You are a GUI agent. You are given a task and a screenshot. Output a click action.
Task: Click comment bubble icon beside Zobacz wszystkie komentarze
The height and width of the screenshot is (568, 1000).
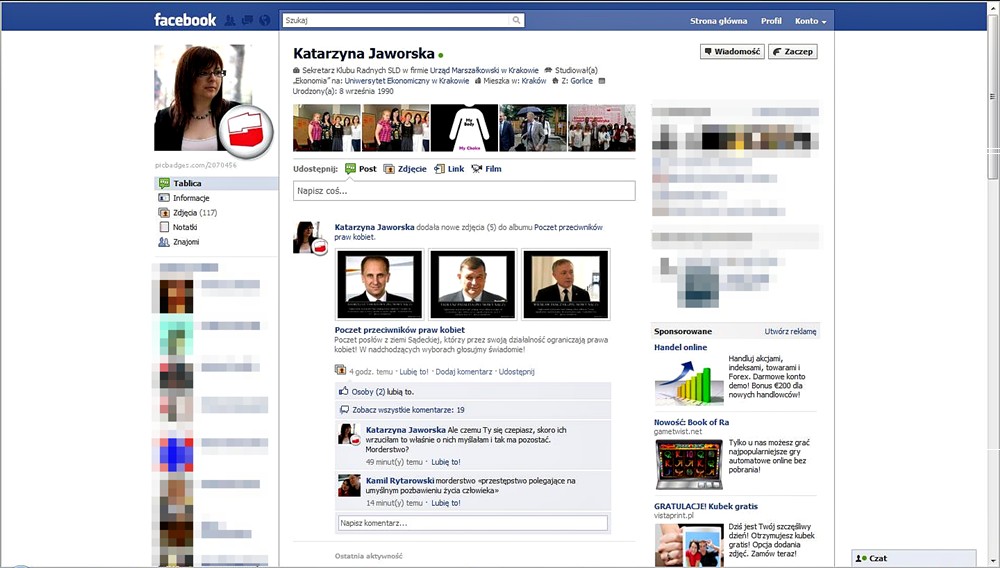click(x=344, y=409)
